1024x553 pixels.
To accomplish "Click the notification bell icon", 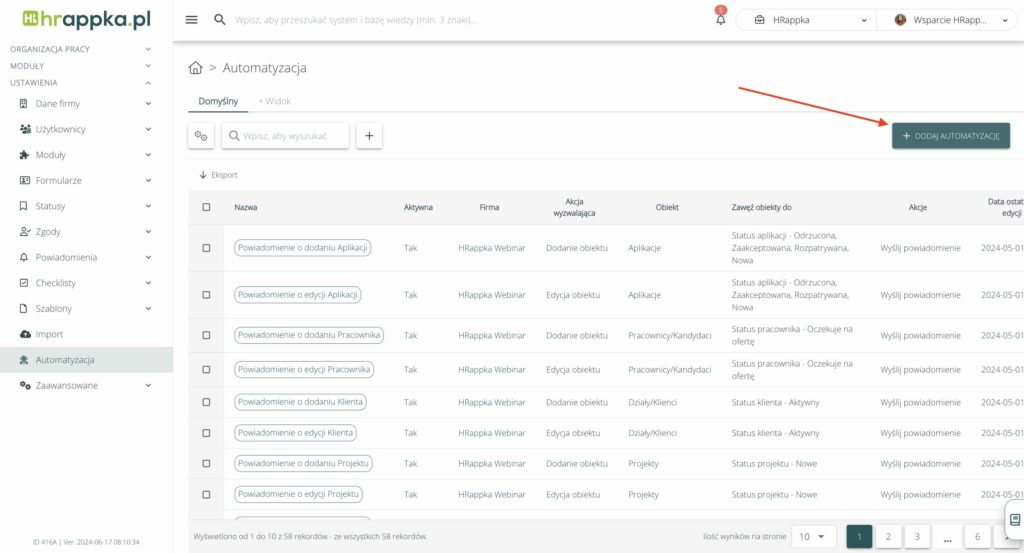I will click(720, 20).
